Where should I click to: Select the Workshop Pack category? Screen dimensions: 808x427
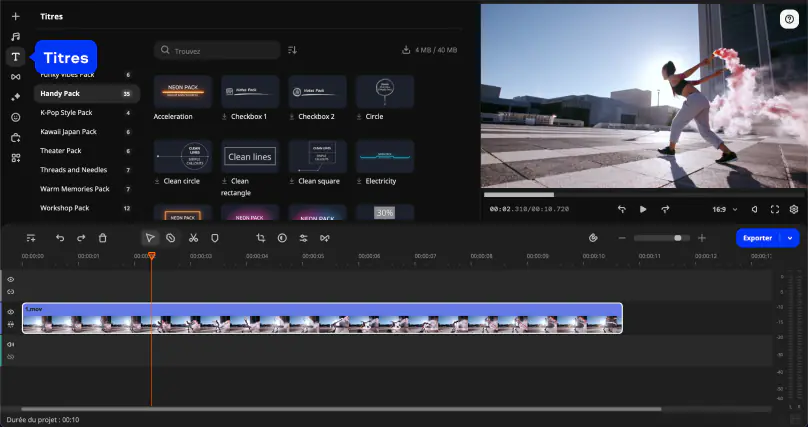(87, 208)
